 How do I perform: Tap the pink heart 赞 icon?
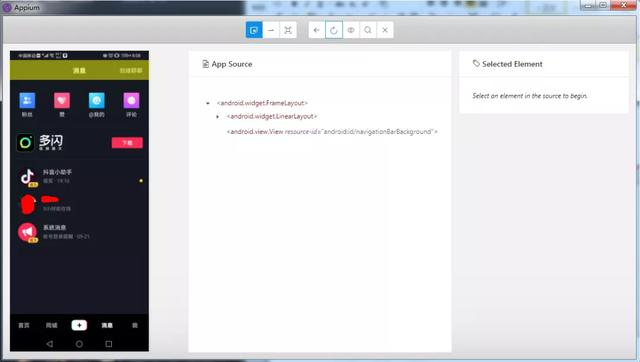(x=62, y=100)
